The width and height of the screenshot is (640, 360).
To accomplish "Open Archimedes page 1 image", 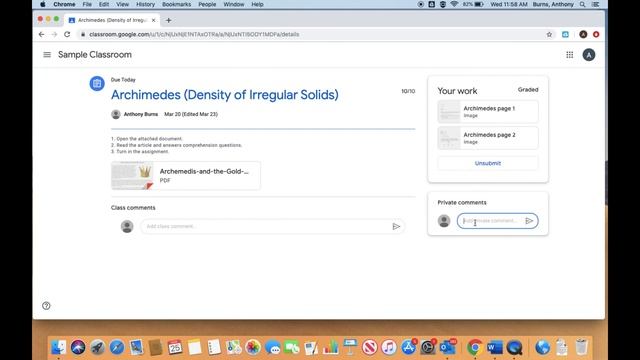I will coord(488,111).
